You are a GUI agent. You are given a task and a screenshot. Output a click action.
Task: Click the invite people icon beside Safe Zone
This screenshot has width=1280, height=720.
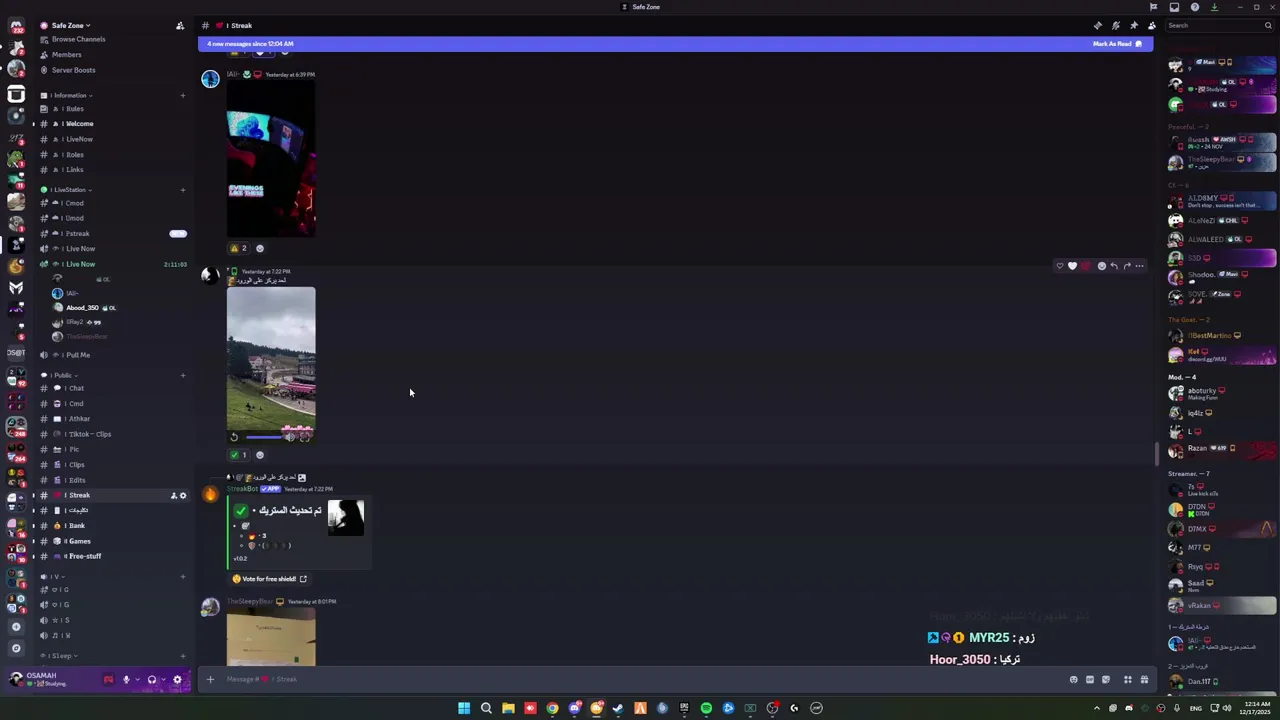click(x=180, y=25)
